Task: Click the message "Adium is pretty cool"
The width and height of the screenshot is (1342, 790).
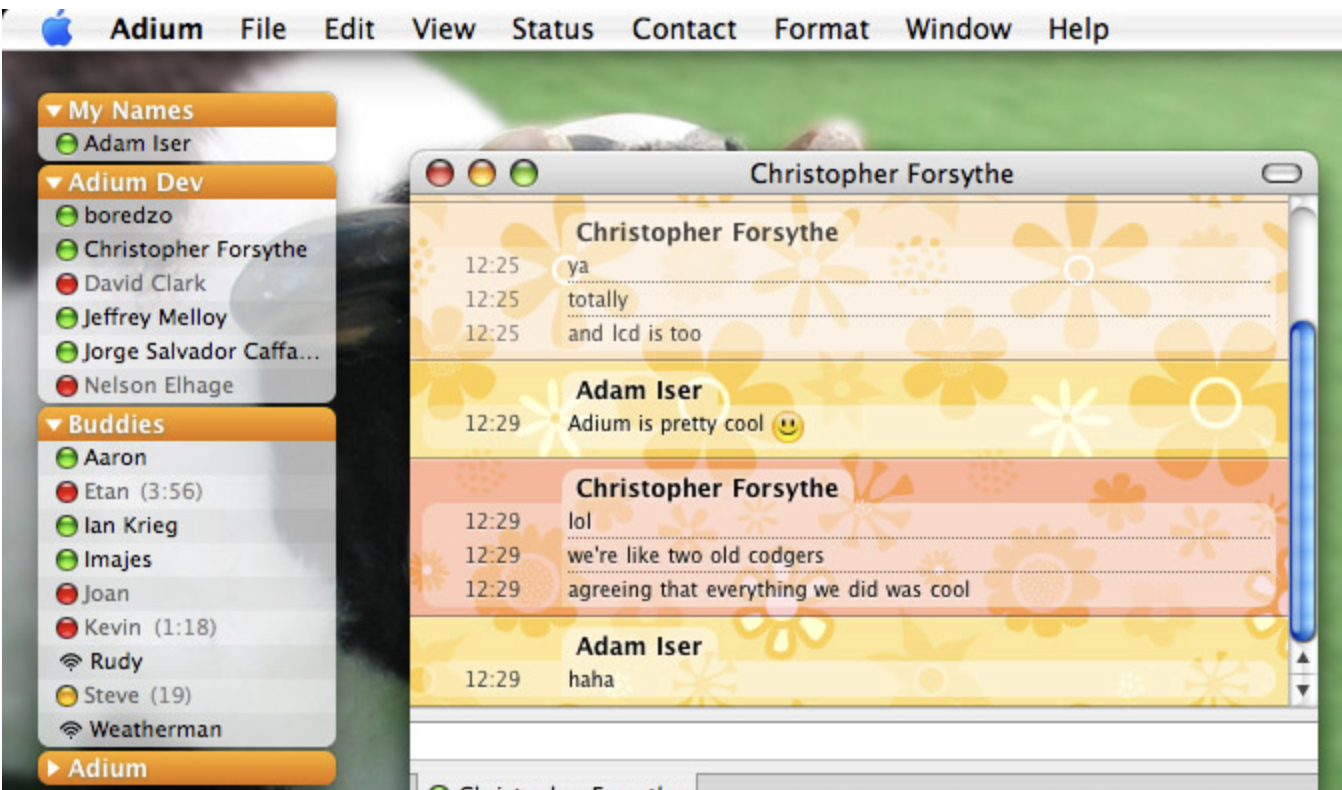Action: pyautogui.click(x=665, y=423)
